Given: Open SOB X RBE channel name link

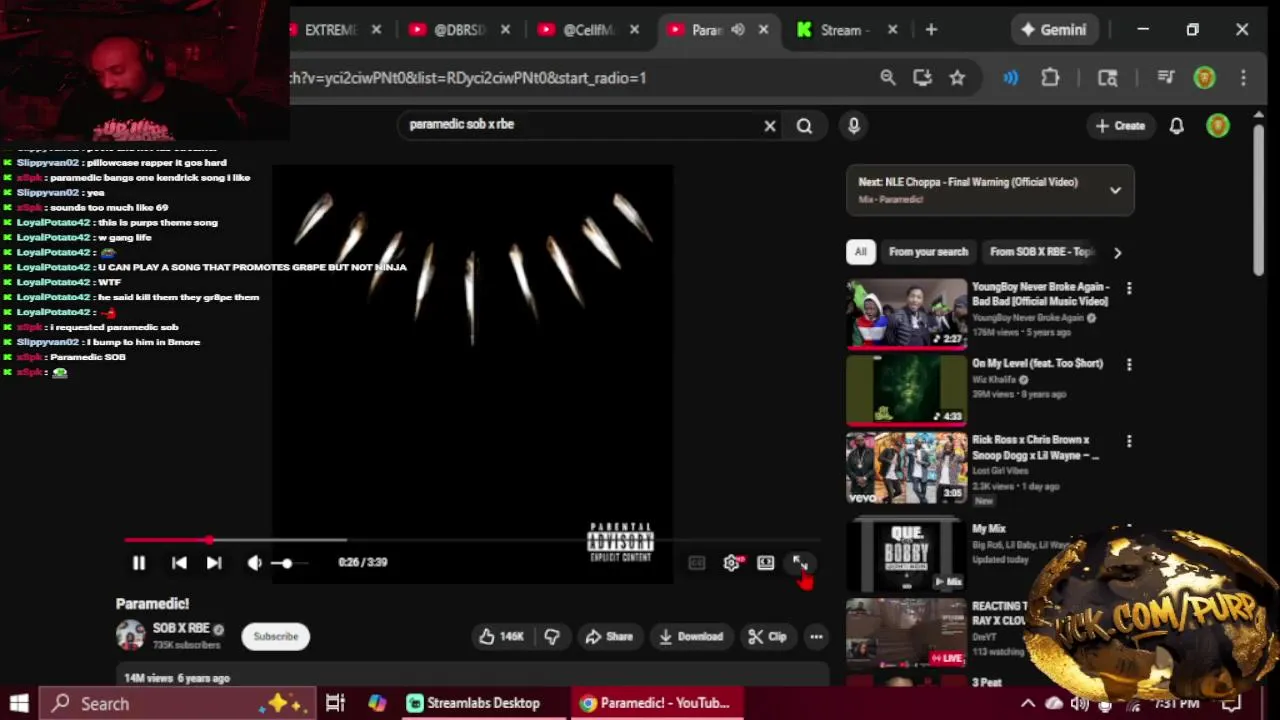Looking at the screenshot, I should coord(181,629).
